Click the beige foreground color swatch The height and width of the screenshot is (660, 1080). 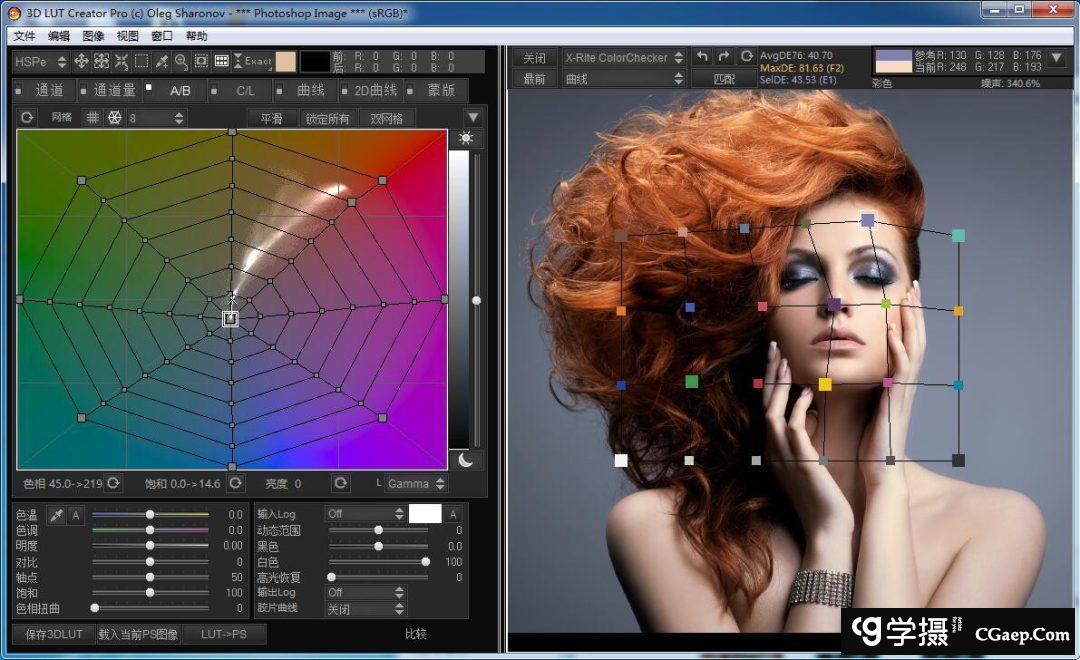pyautogui.click(x=285, y=61)
